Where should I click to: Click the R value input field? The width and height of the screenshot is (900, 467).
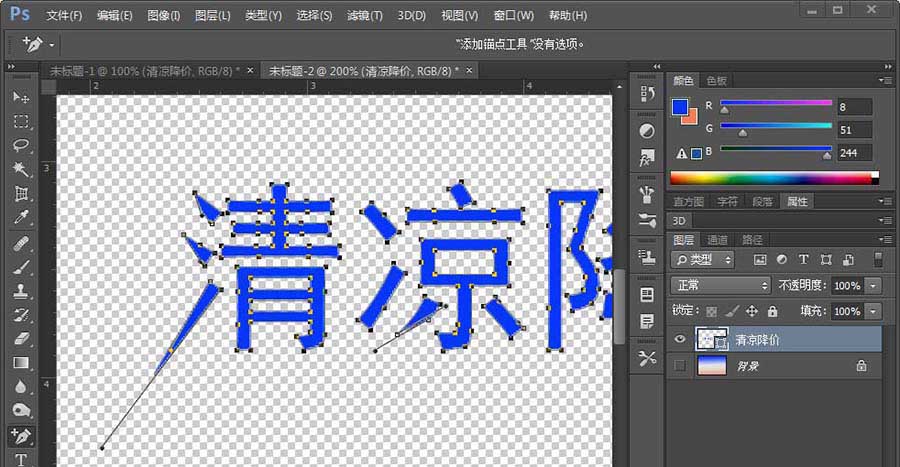[855, 107]
